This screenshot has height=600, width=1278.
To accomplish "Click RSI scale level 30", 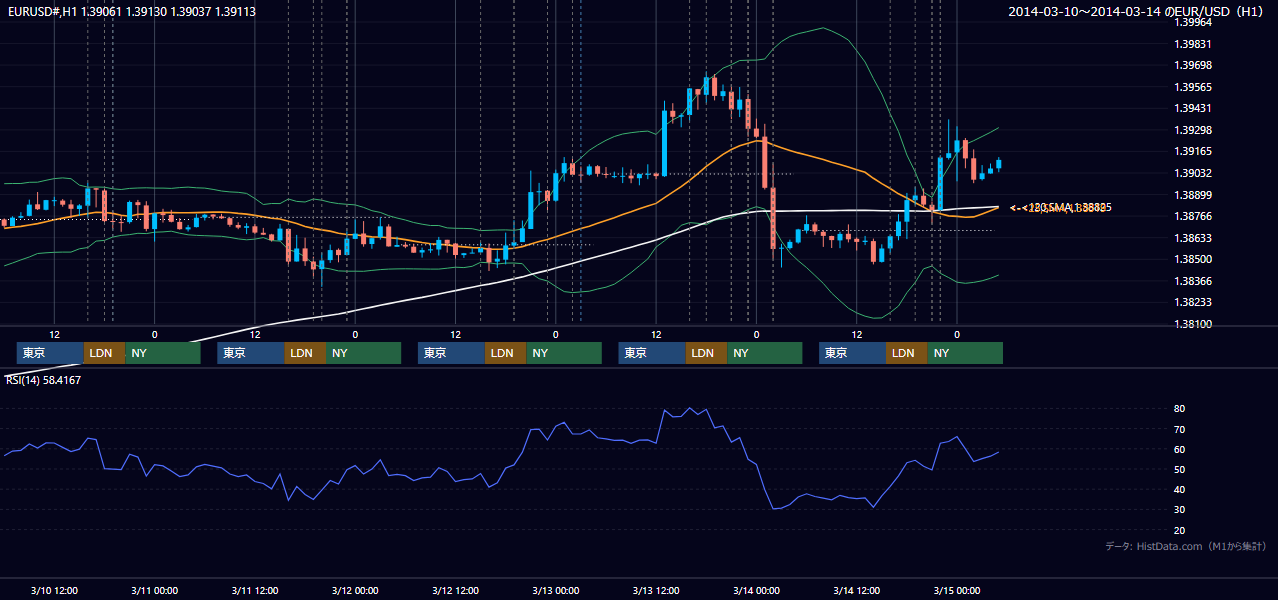I will [x=1179, y=509].
